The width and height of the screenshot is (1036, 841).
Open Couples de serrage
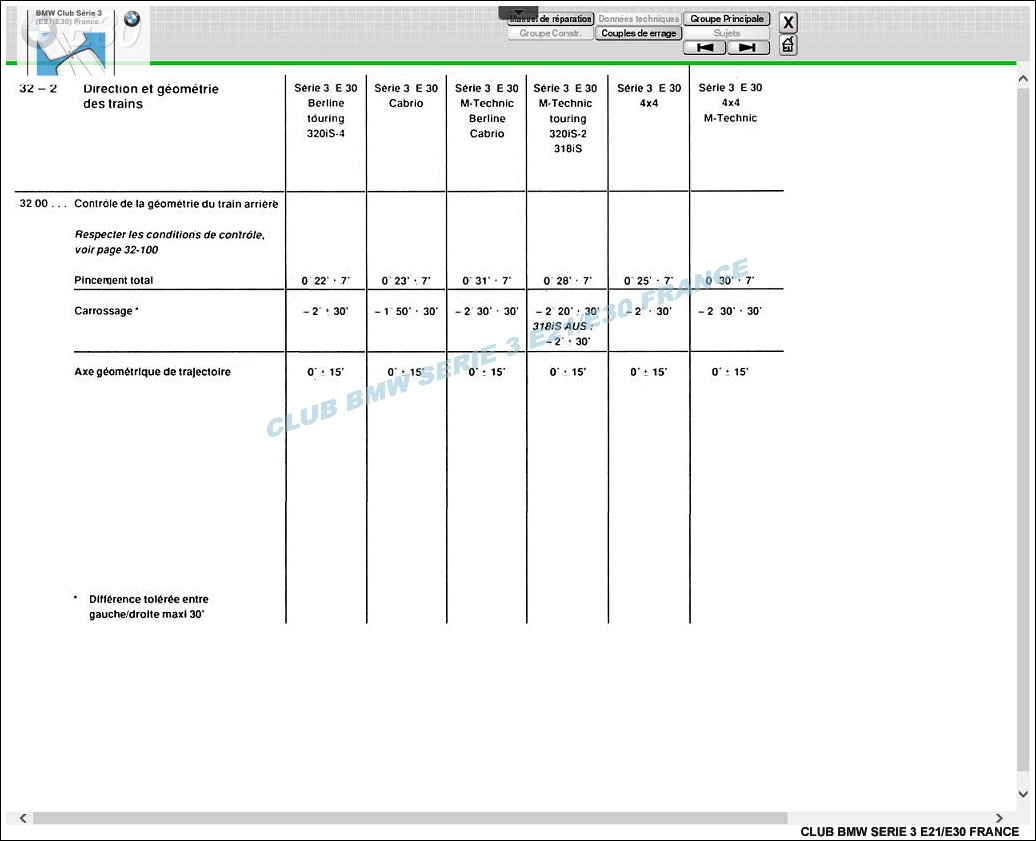[x=638, y=33]
